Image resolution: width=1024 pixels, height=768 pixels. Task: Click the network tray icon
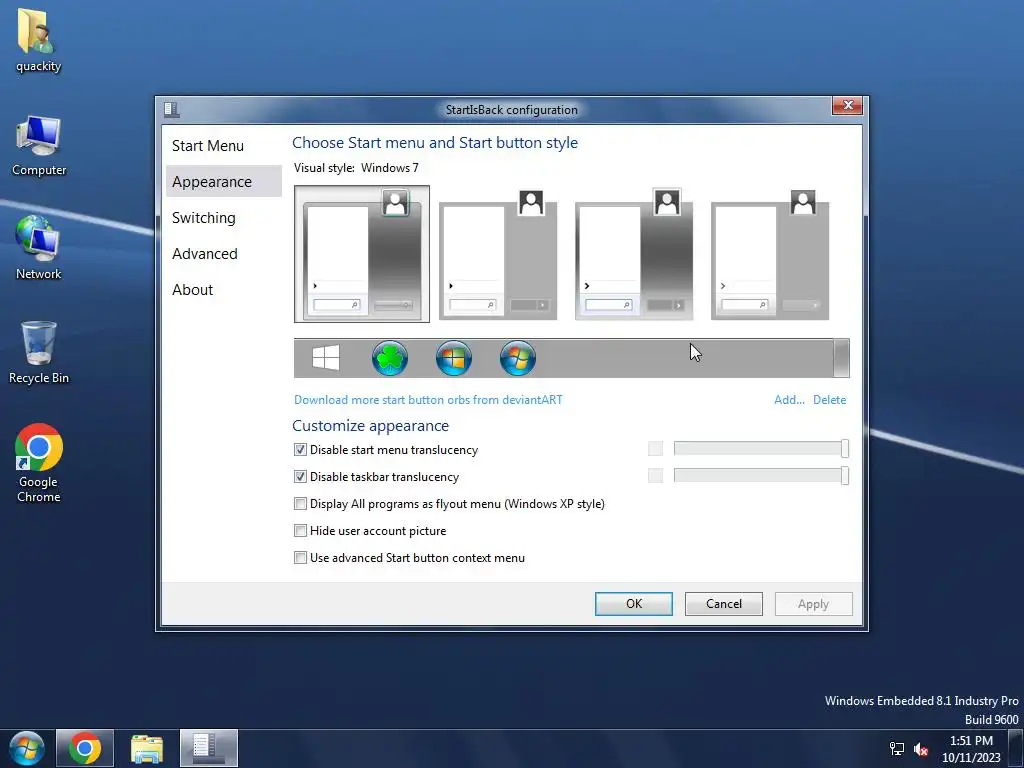897,749
